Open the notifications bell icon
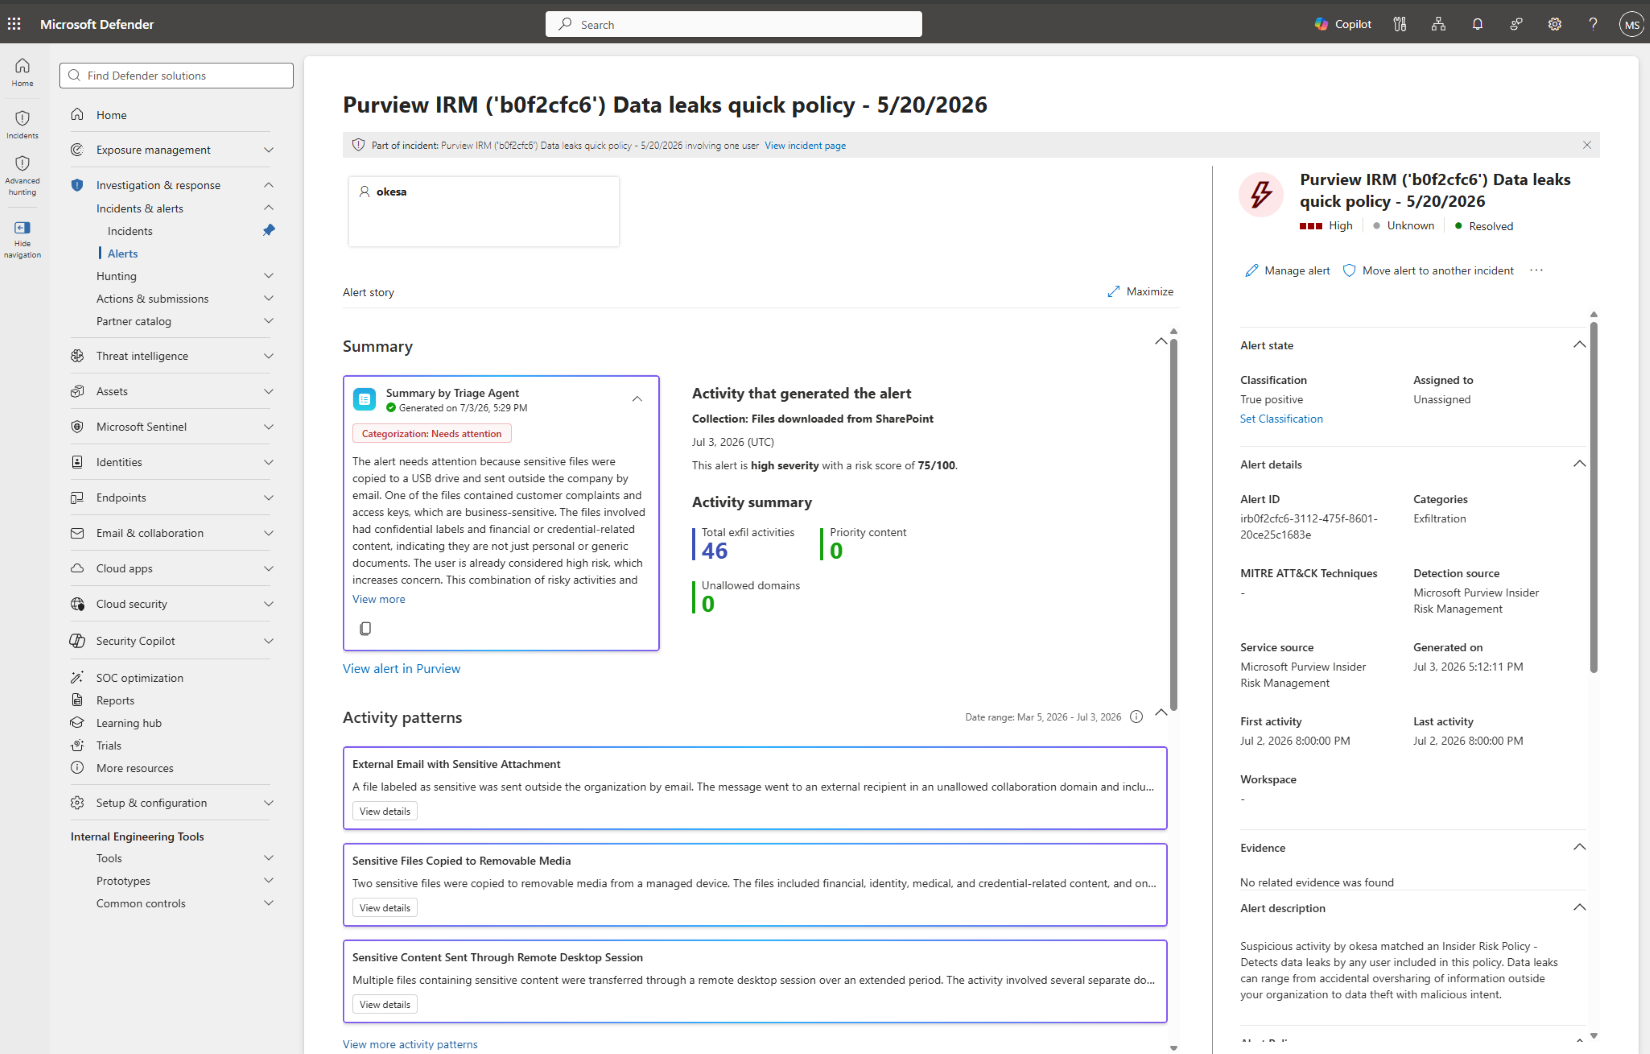 tap(1477, 24)
